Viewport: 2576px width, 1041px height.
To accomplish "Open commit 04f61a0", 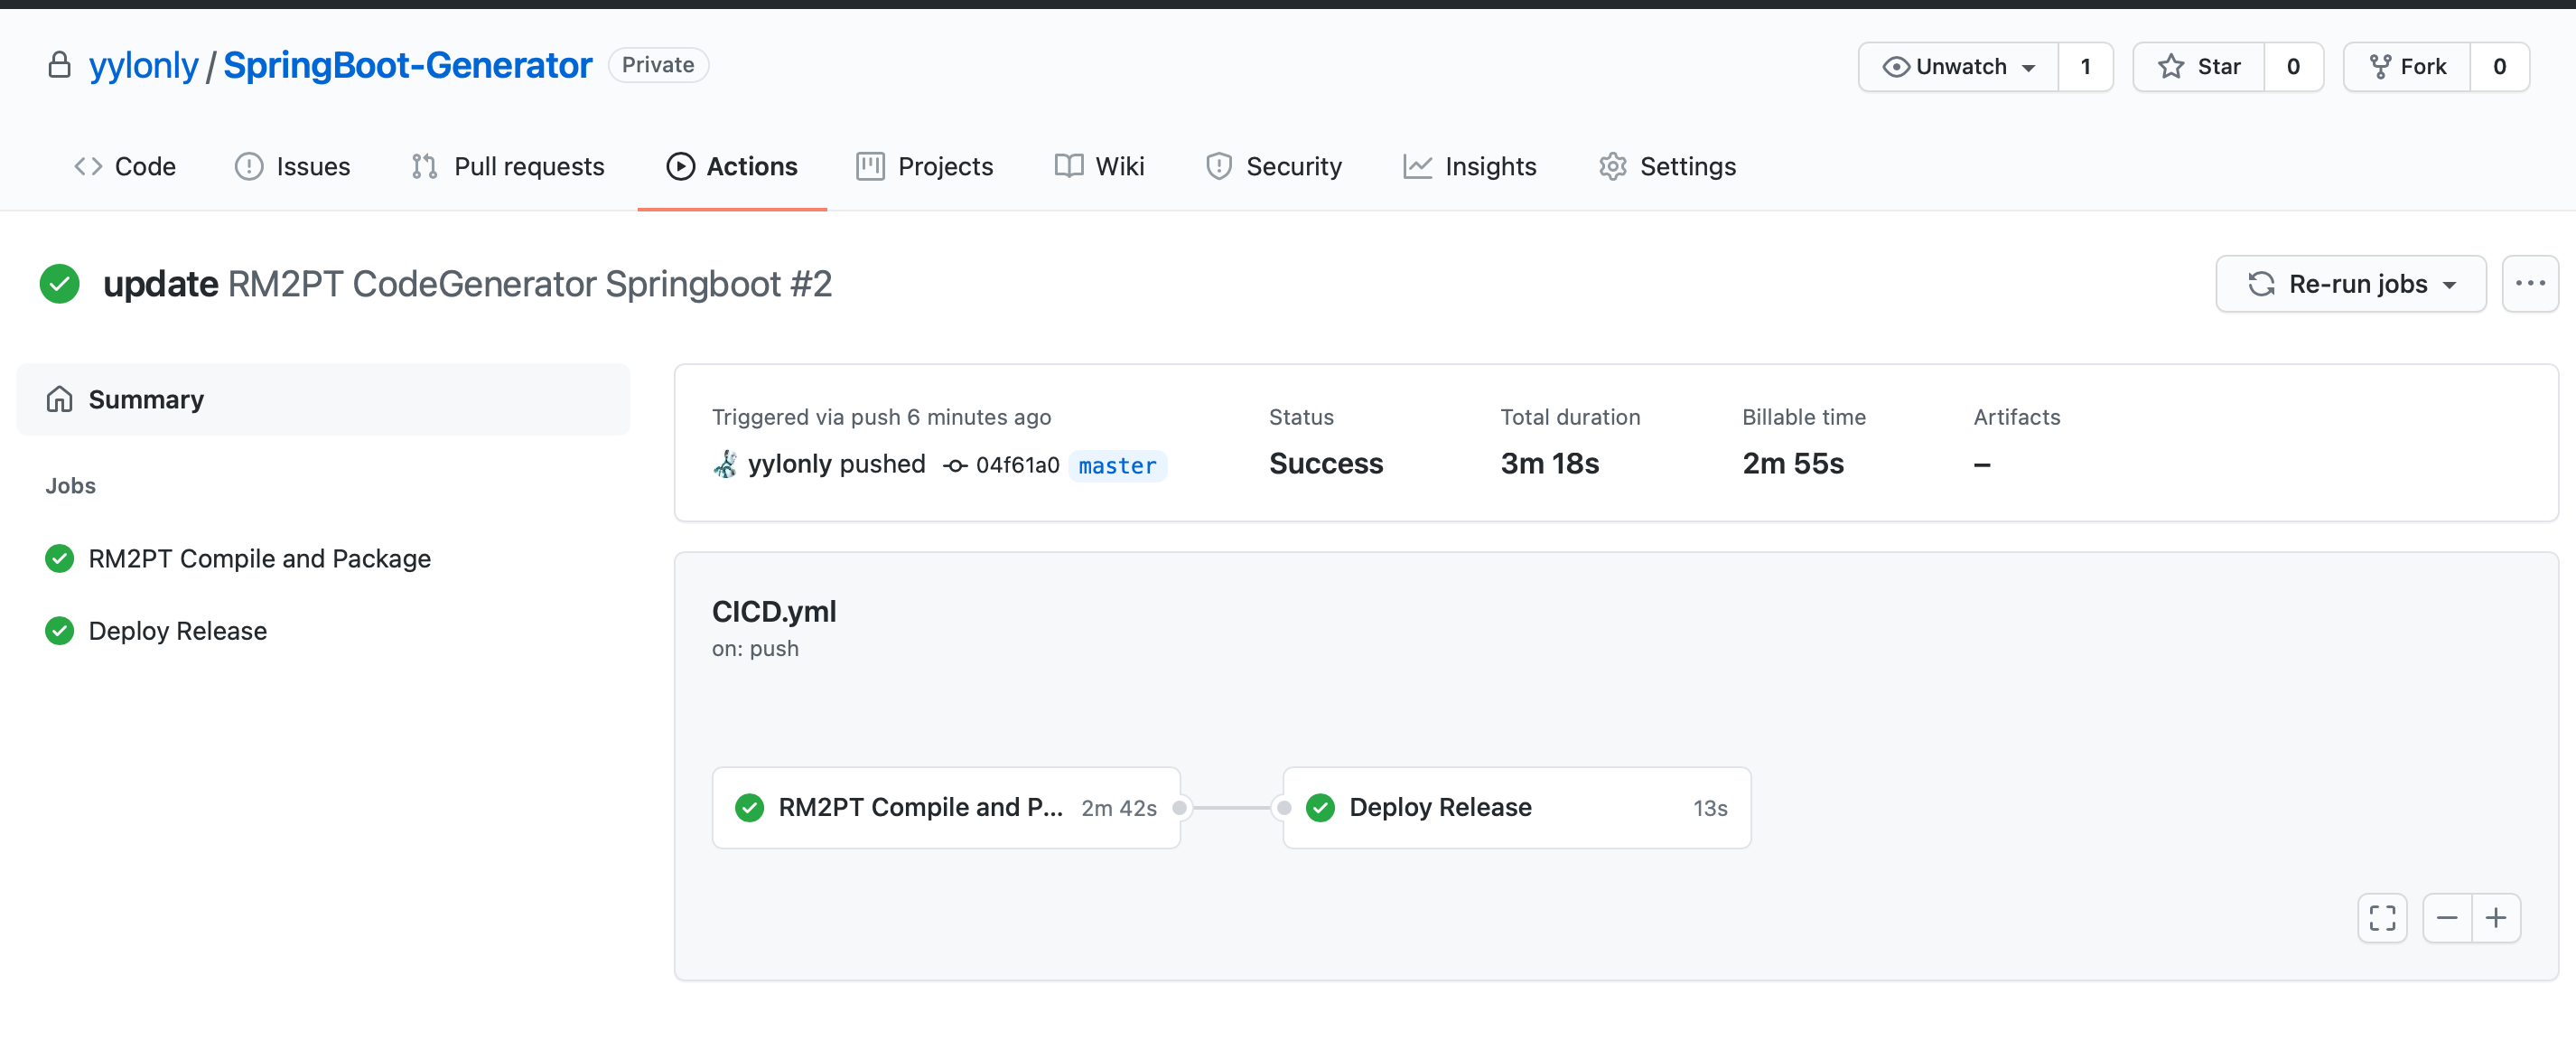I will [x=1017, y=465].
